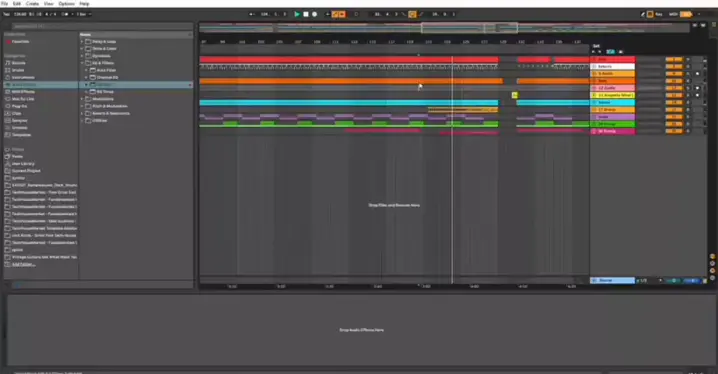Screen dimensions: 718x374
Task: Select the Max for Live category
Action: point(23,99)
